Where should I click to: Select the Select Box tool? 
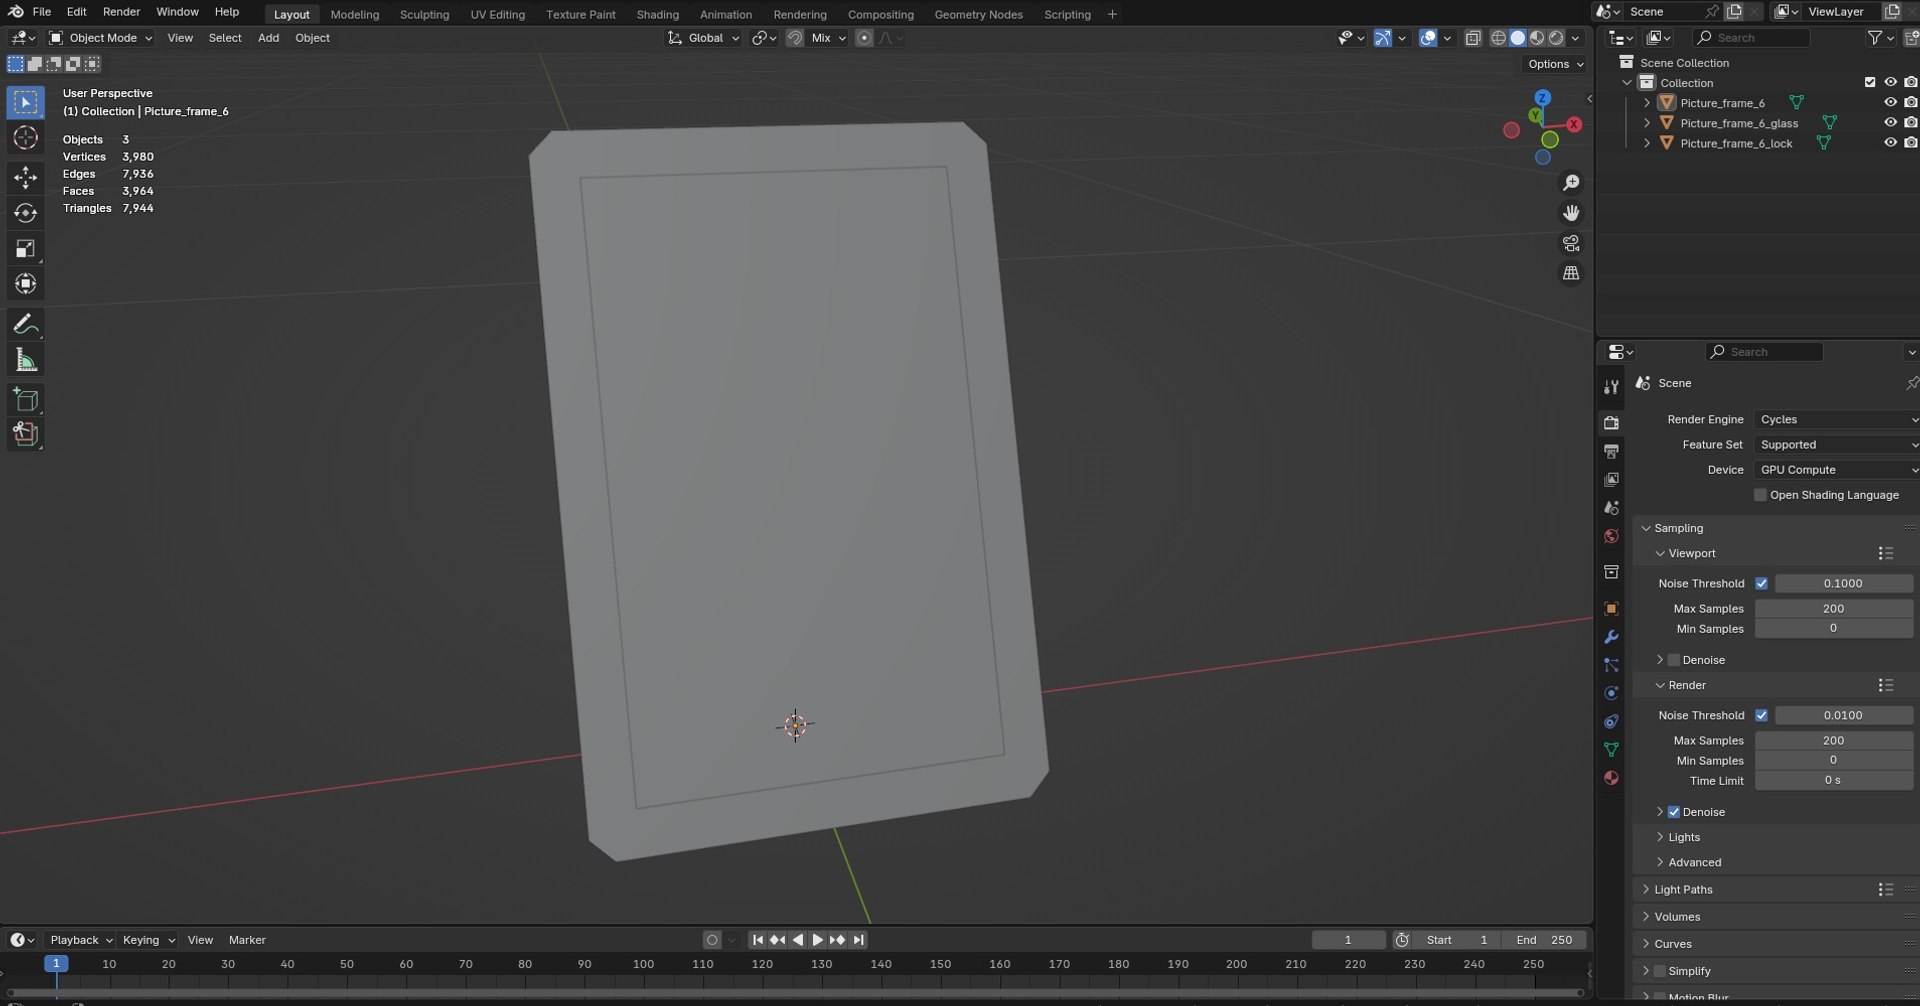point(26,102)
